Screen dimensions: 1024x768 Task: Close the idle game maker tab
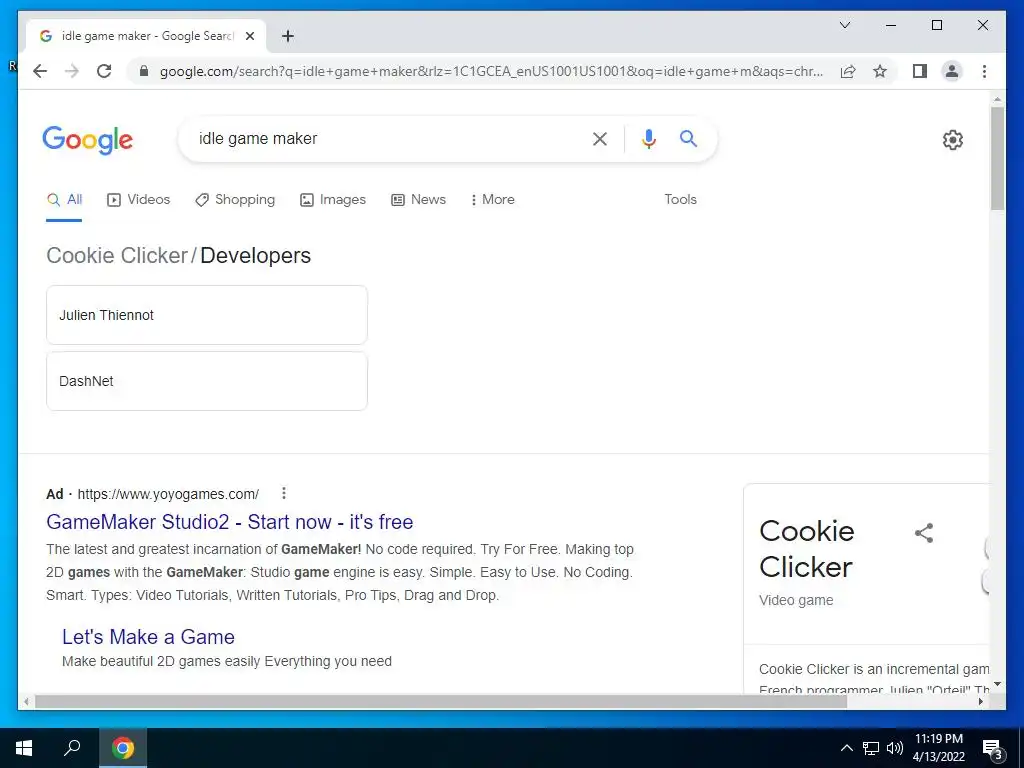pyautogui.click(x=249, y=36)
